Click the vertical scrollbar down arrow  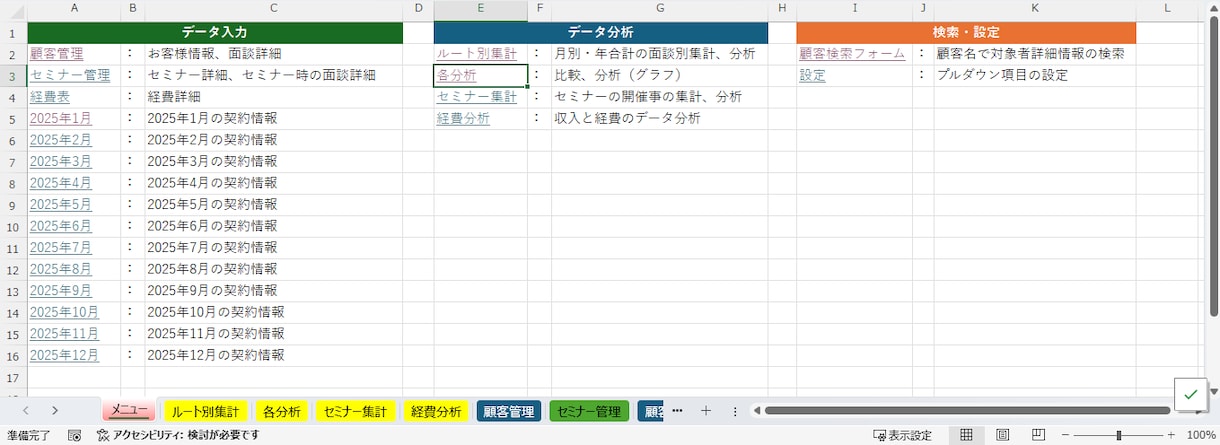pyautogui.click(x=1214, y=391)
